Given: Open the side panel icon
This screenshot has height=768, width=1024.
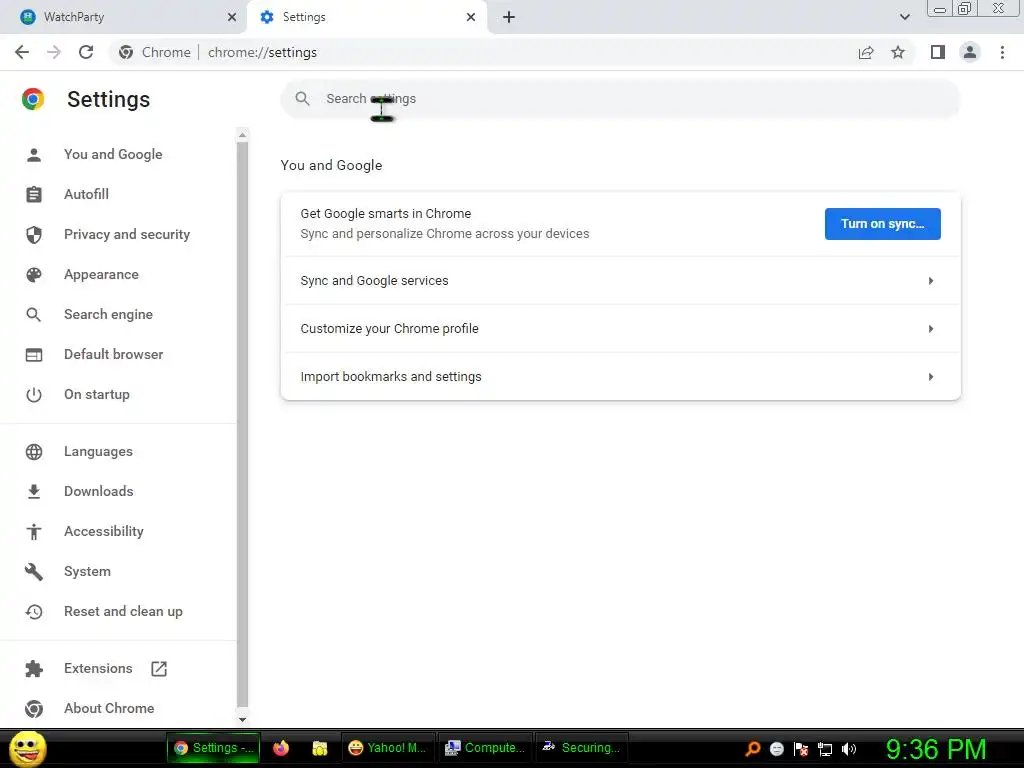Looking at the screenshot, I should pyautogui.click(x=938, y=52).
